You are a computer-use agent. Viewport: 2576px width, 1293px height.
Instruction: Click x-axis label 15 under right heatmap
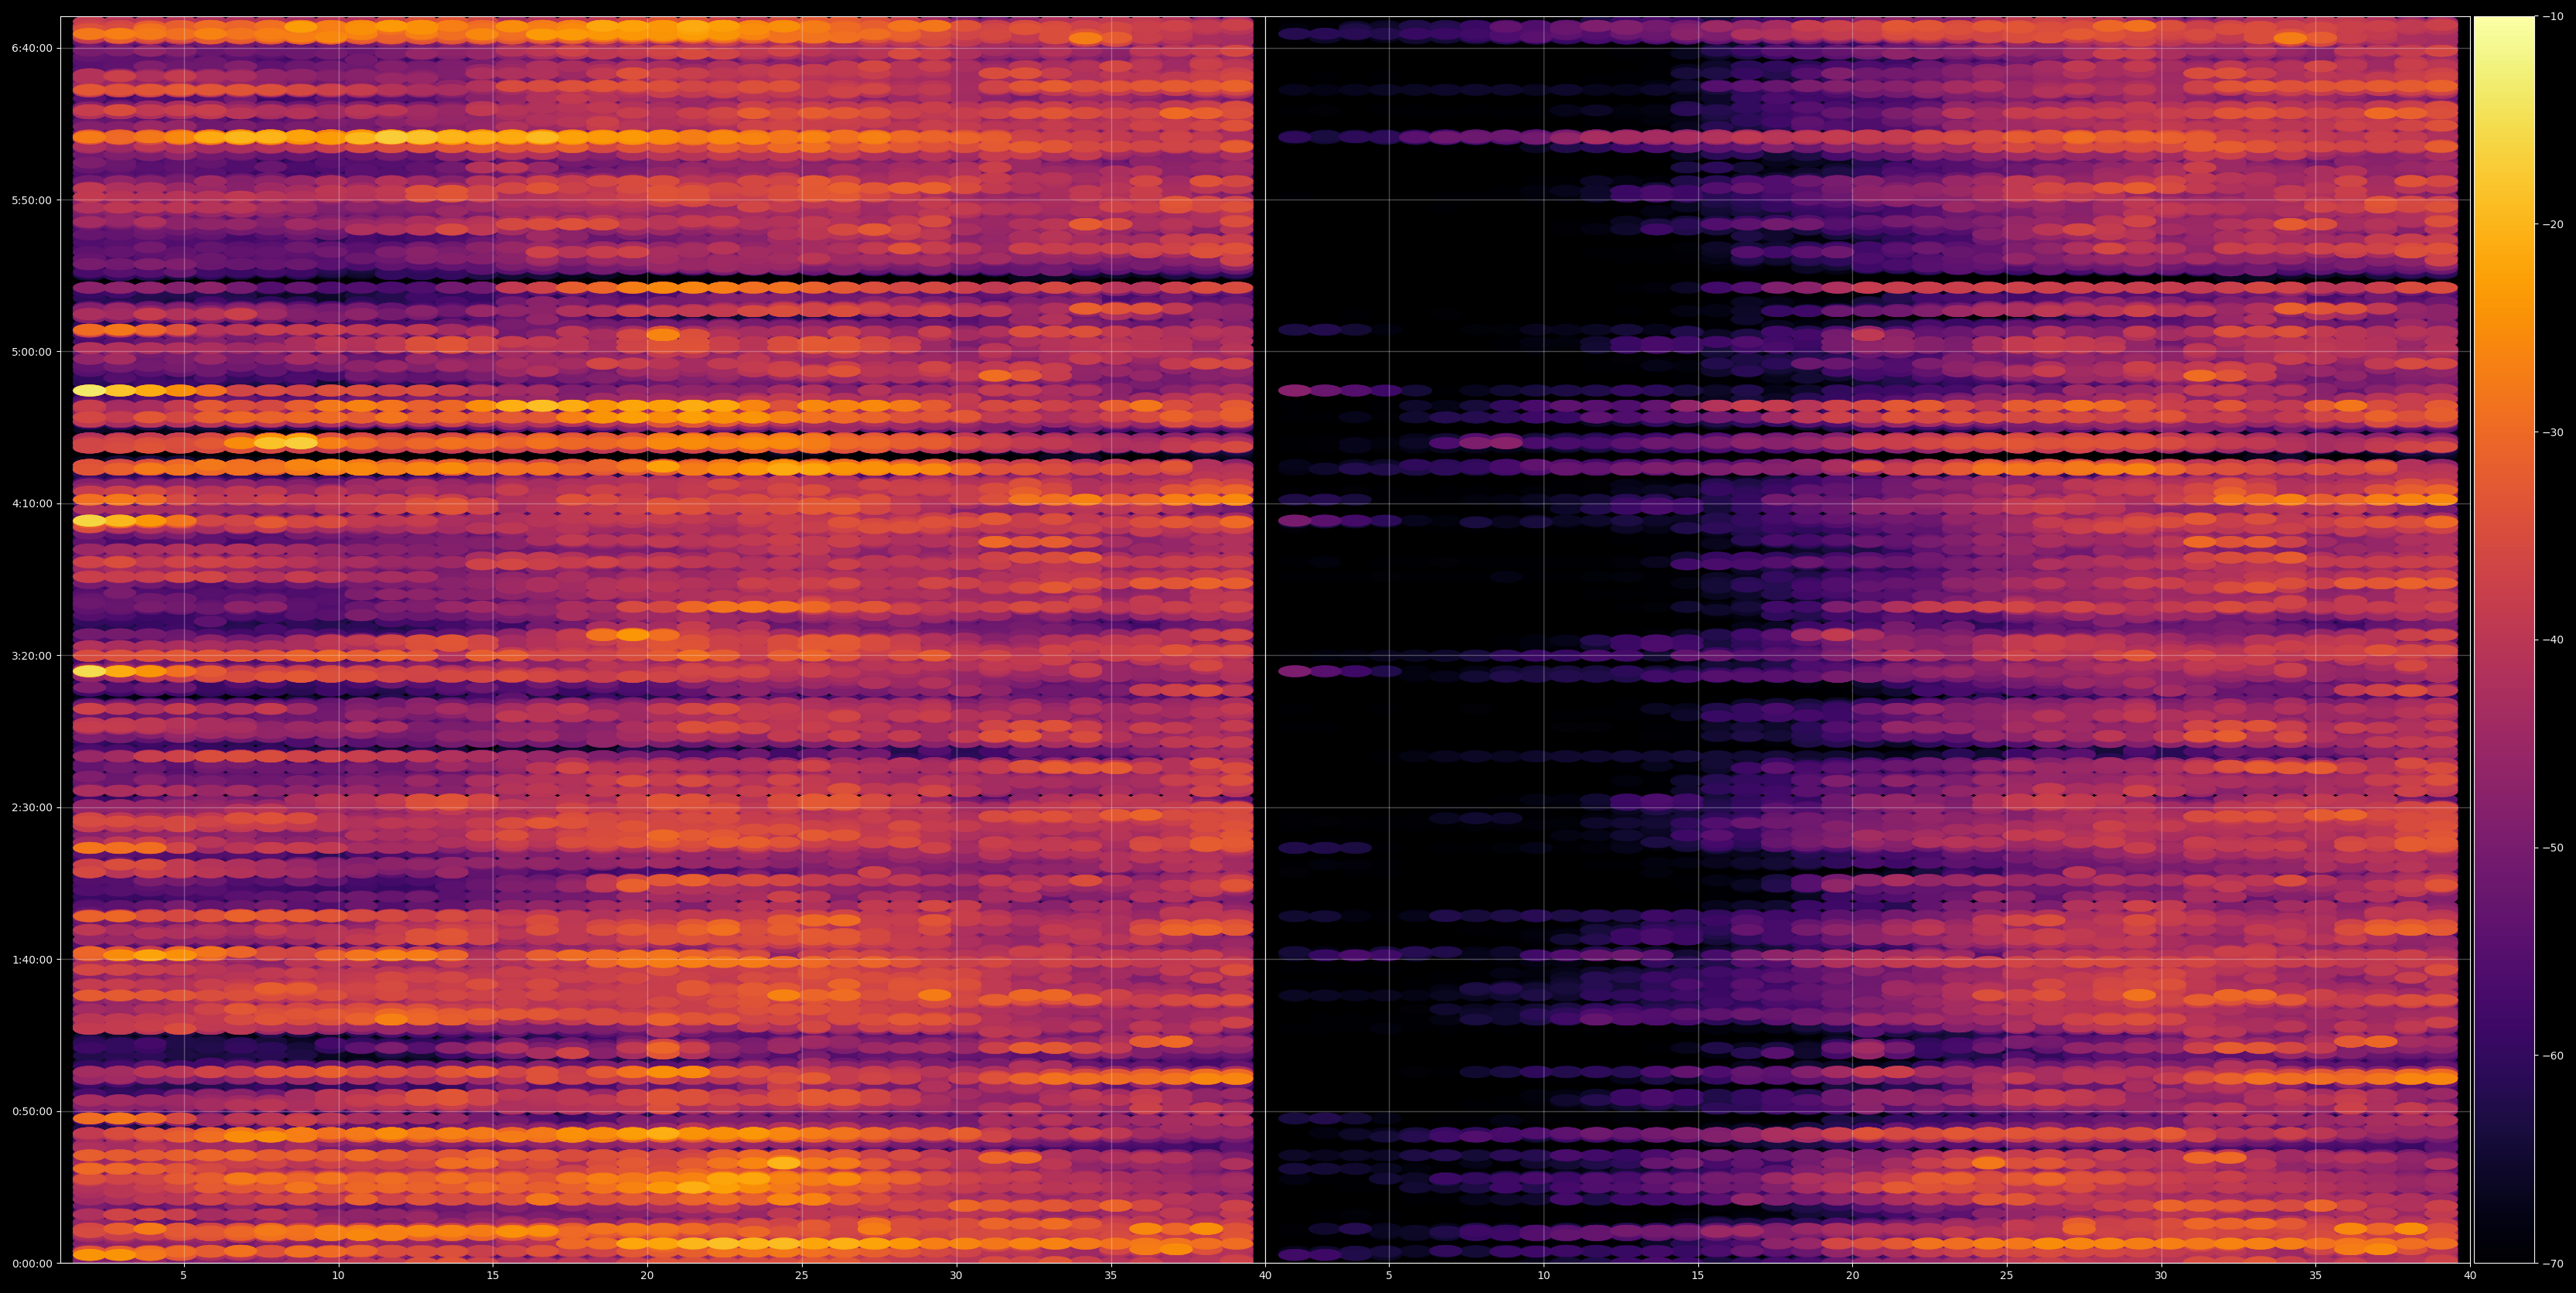click(x=1698, y=1277)
